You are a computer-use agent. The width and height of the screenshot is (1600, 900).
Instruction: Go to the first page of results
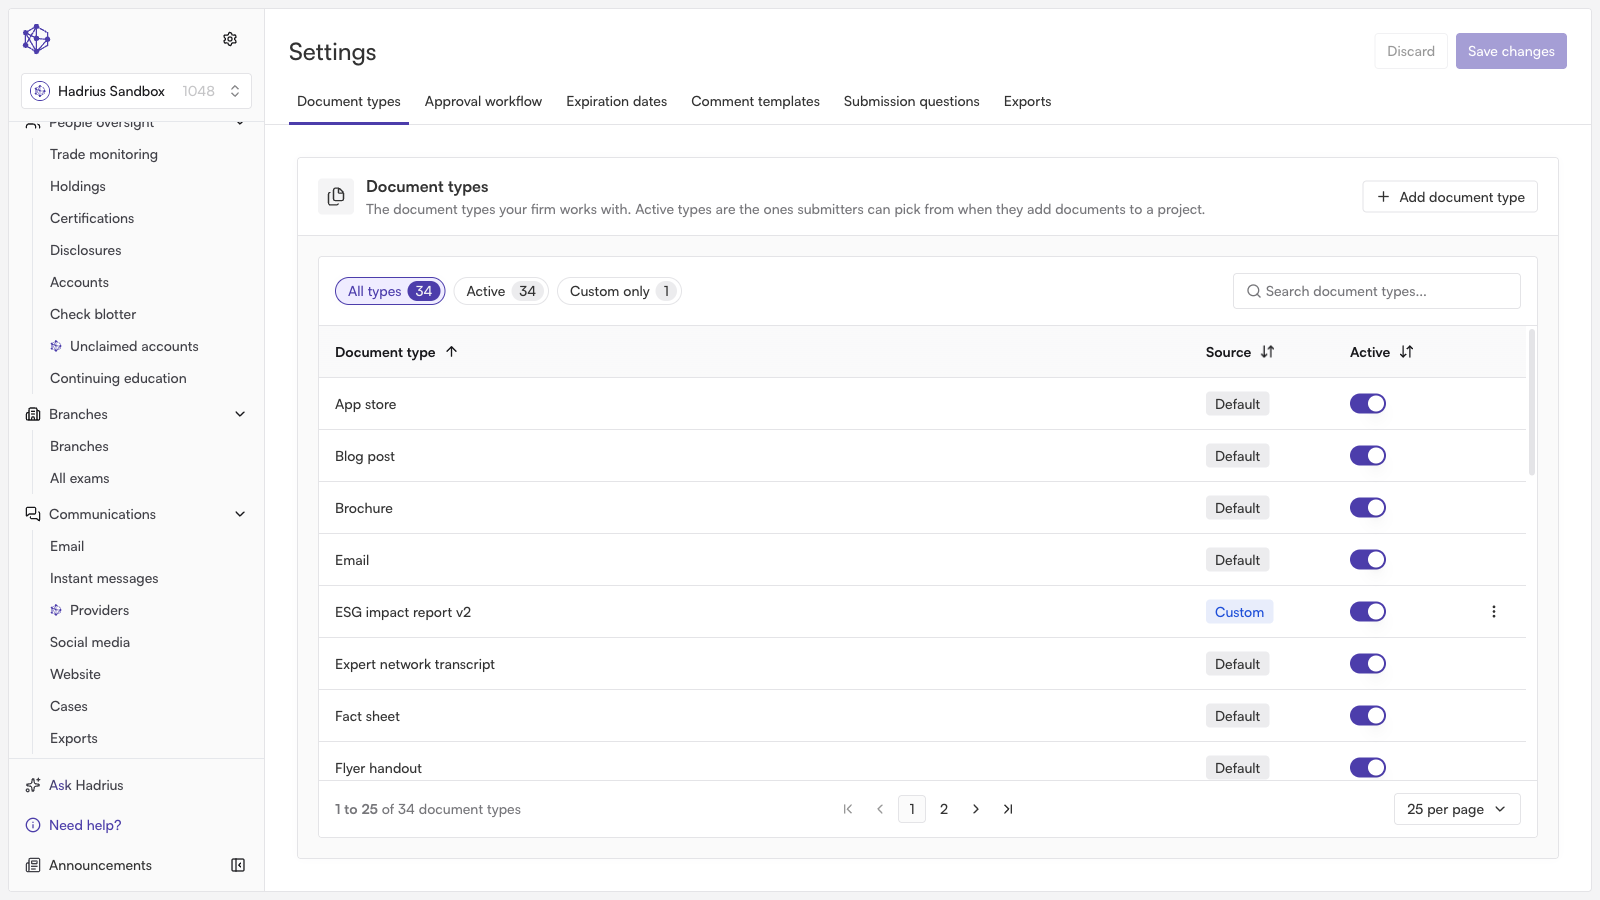tap(848, 809)
